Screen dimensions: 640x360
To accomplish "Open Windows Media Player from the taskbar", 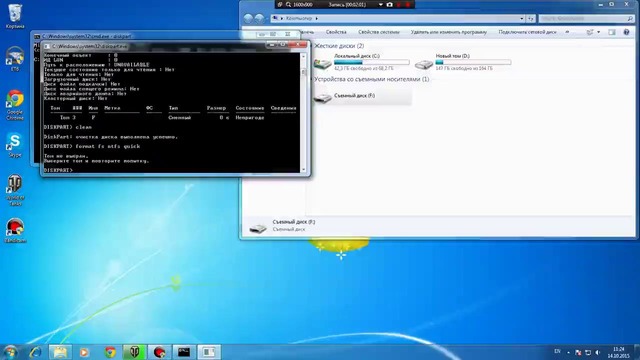I will coord(84,352).
